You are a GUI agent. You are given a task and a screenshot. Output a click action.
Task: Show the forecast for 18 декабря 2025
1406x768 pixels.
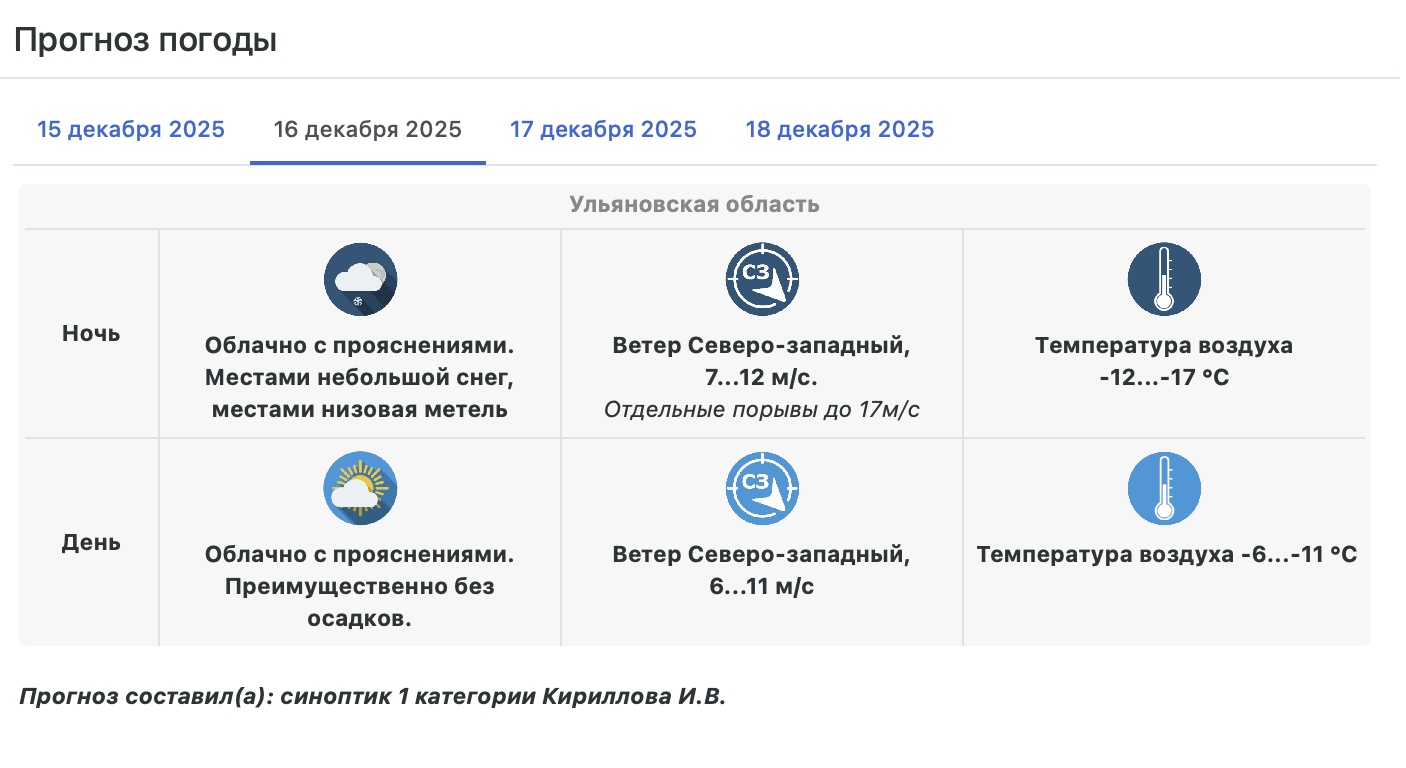(839, 129)
